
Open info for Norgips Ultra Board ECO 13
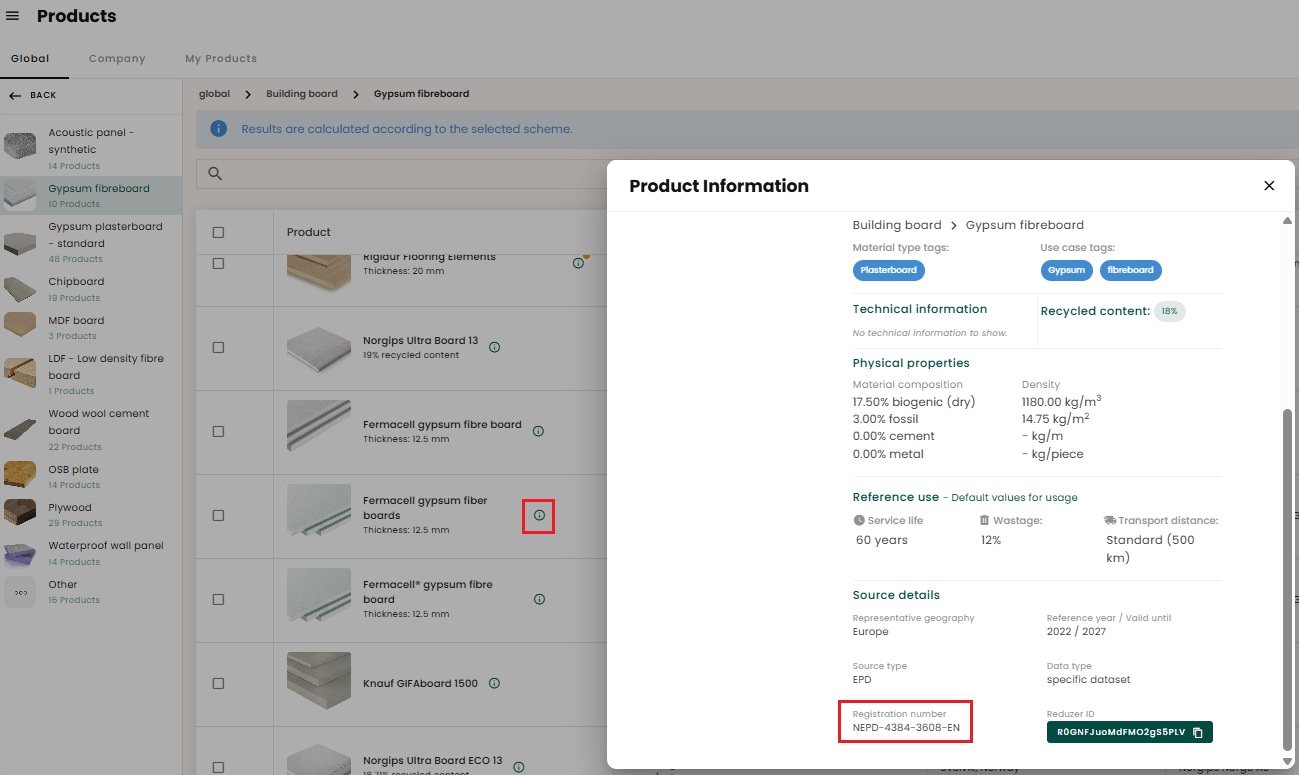coord(518,767)
